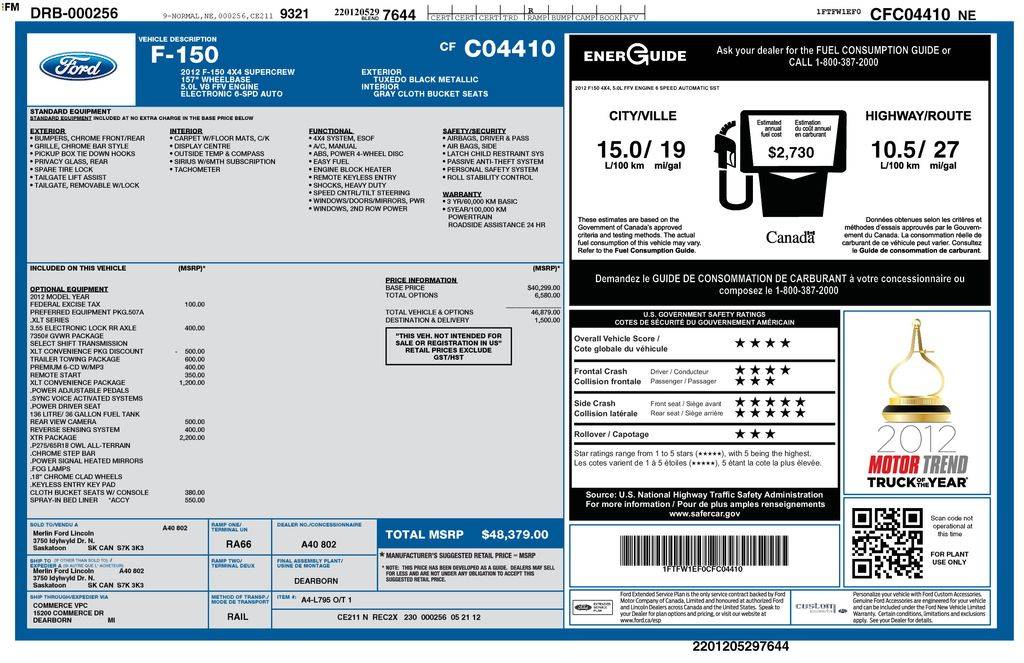
Task: Click the Ford Extended Service Plan logo
Action: point(592,607)
